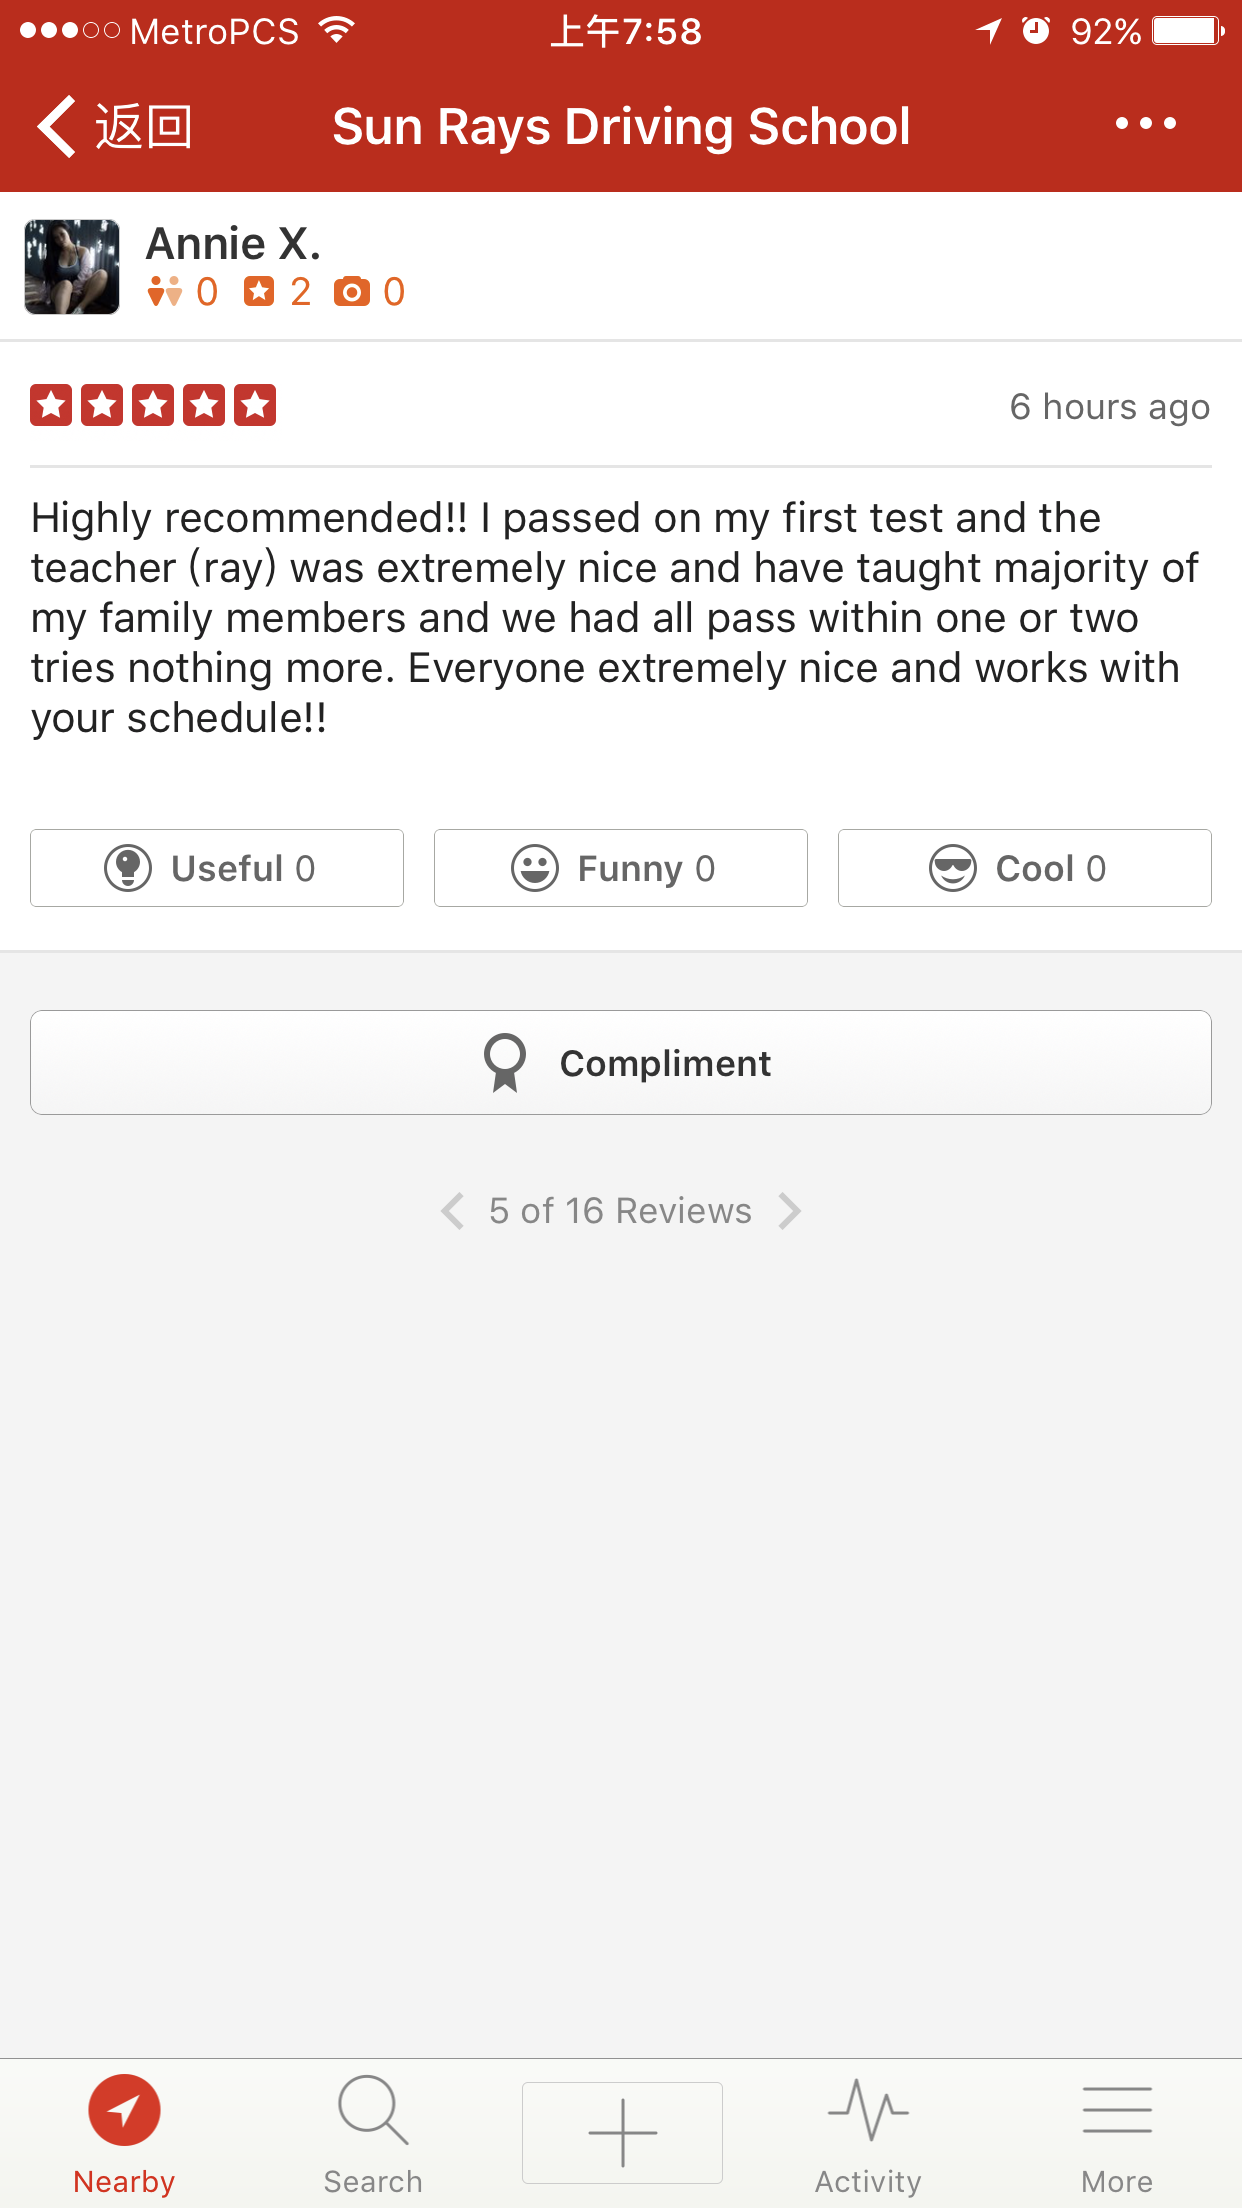Tap the plus add button
1242x2208 pixels.
click(622, 2133)
